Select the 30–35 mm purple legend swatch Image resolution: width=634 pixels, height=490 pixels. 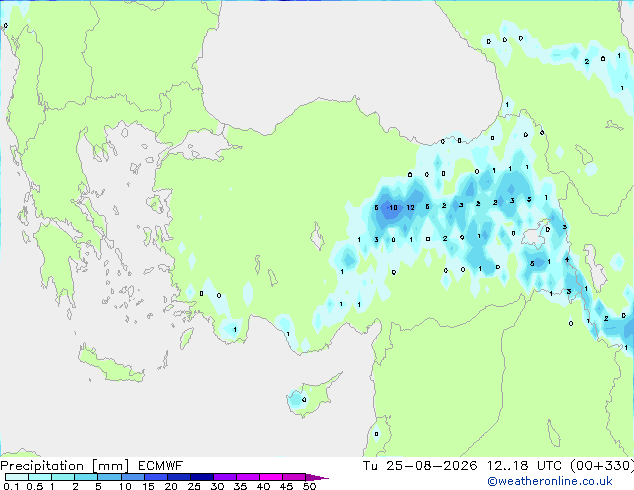pos(225,477)
